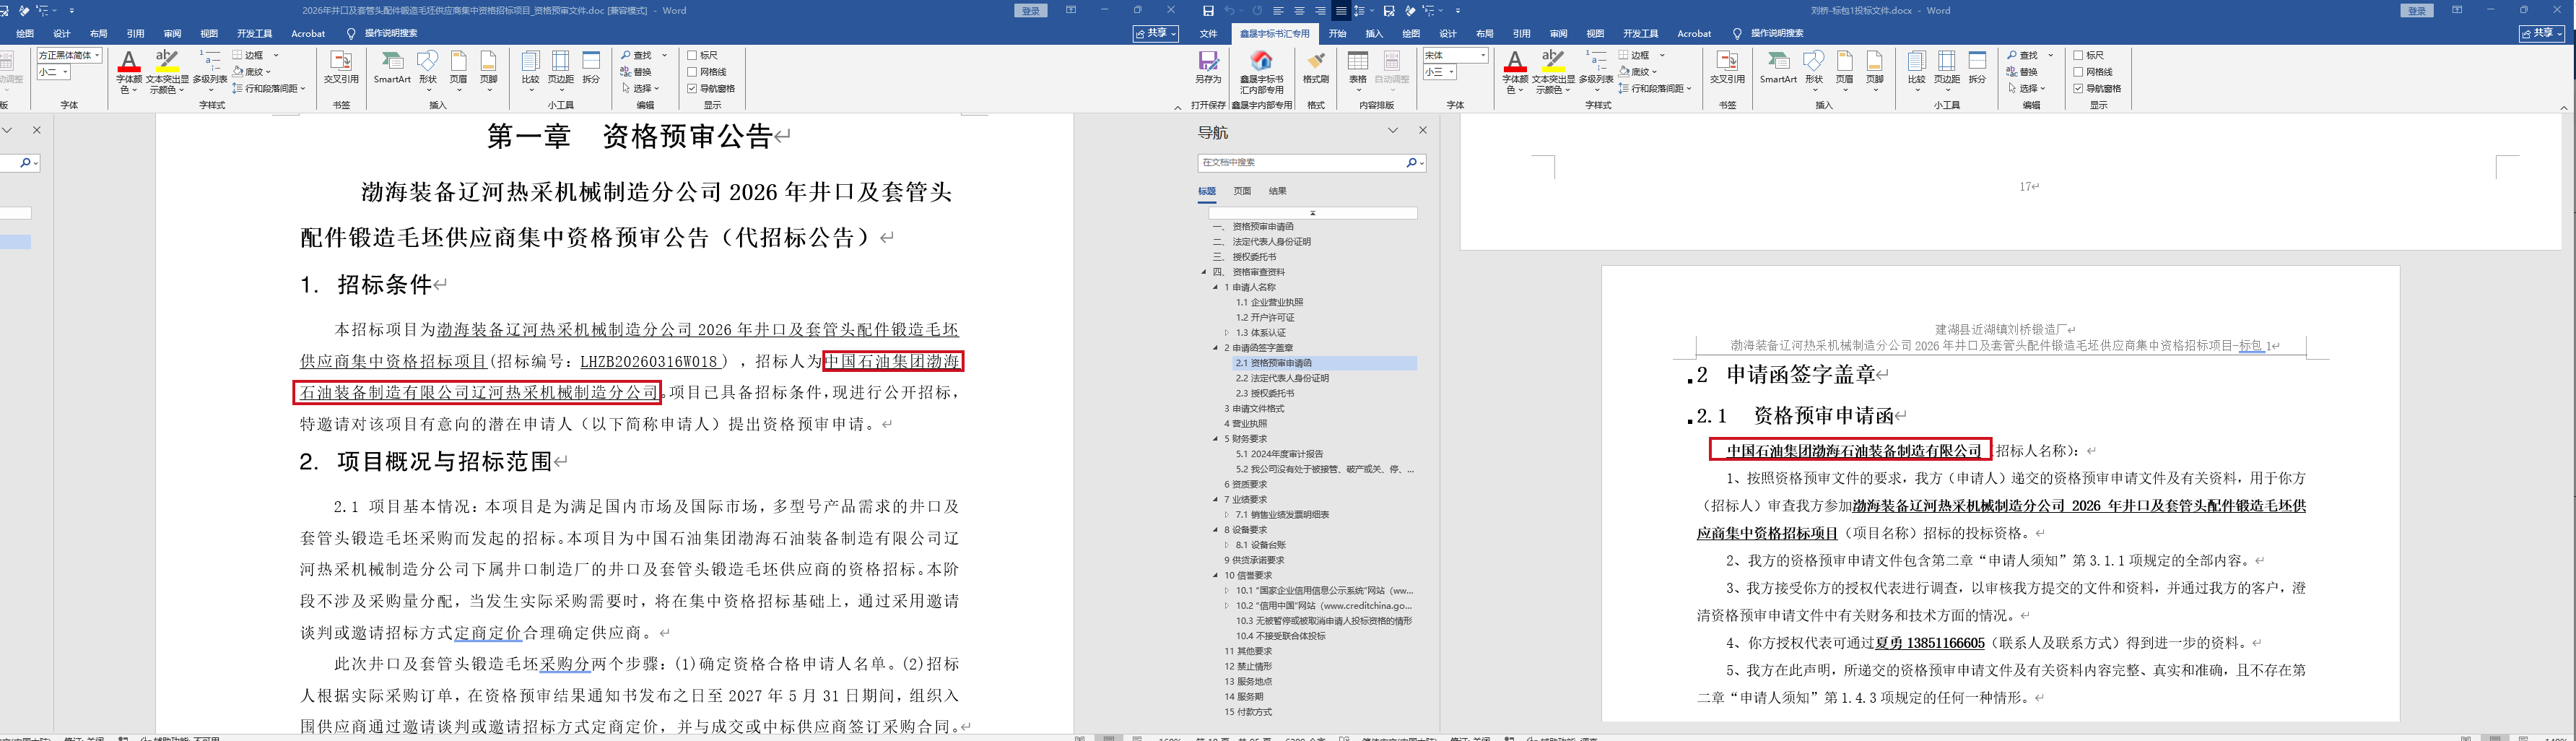This screenshot has width=2576, height=741.
Task: Open 页脚 footer menu in left window
Action: tap(489, 70)
